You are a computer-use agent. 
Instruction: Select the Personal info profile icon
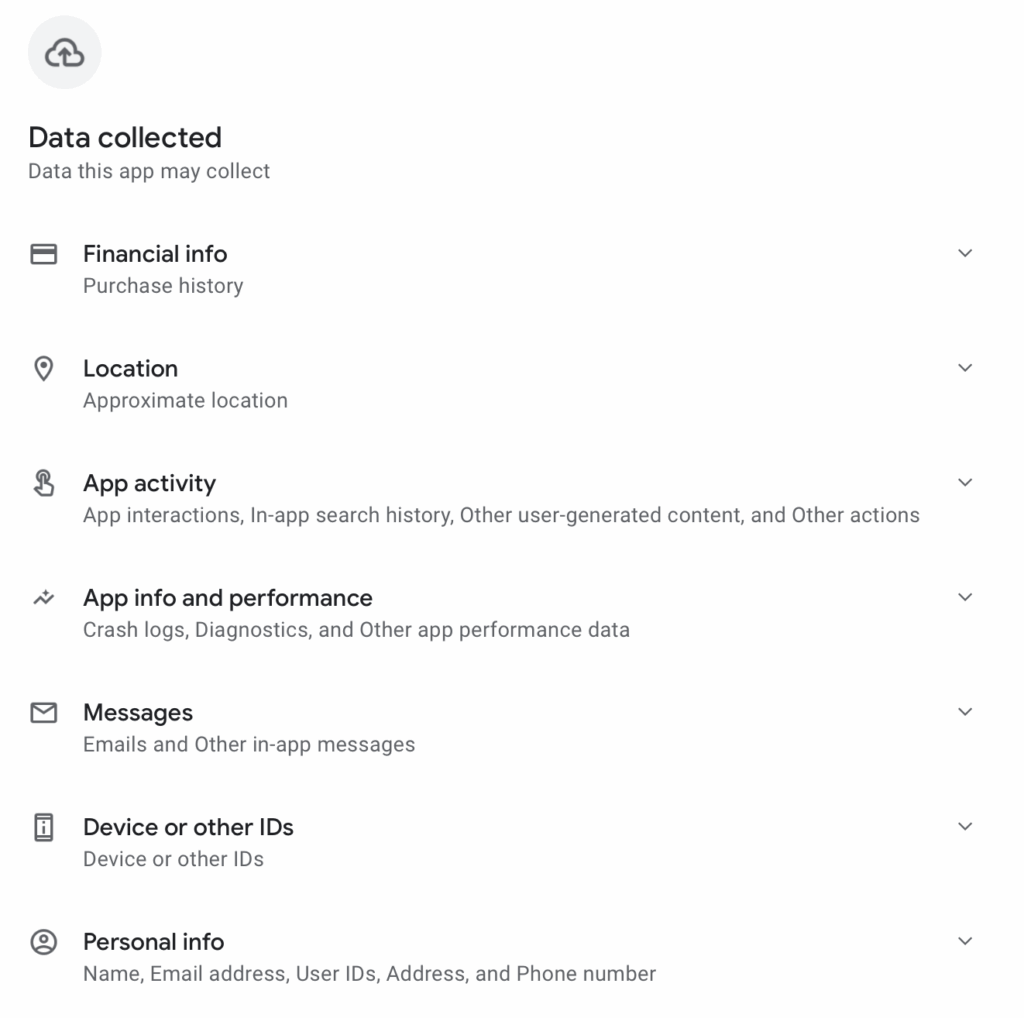[44, 941]
